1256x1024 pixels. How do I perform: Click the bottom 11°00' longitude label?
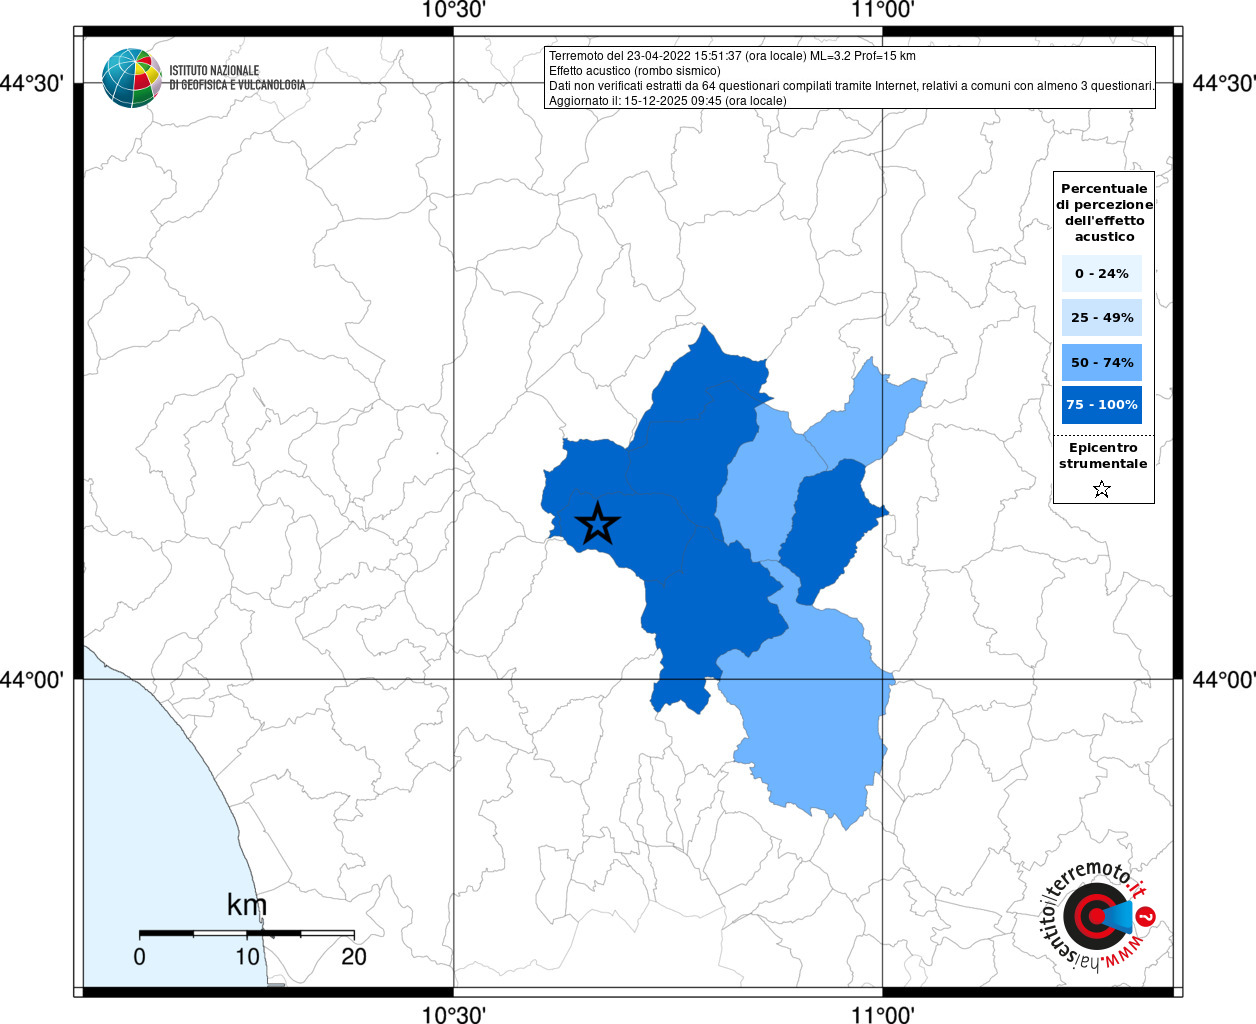882,1014
